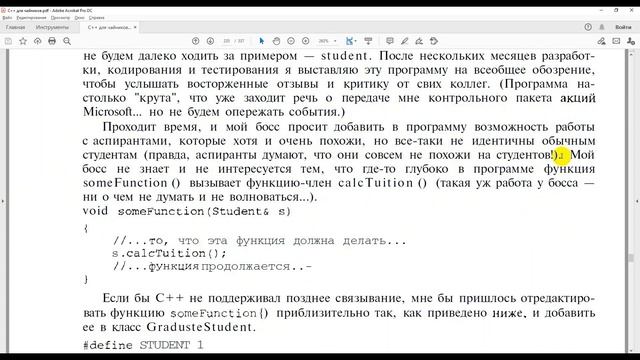Add a comment with sticky note icon
The height and width of the screenshot is (360, 640).
tap(390, 41)
